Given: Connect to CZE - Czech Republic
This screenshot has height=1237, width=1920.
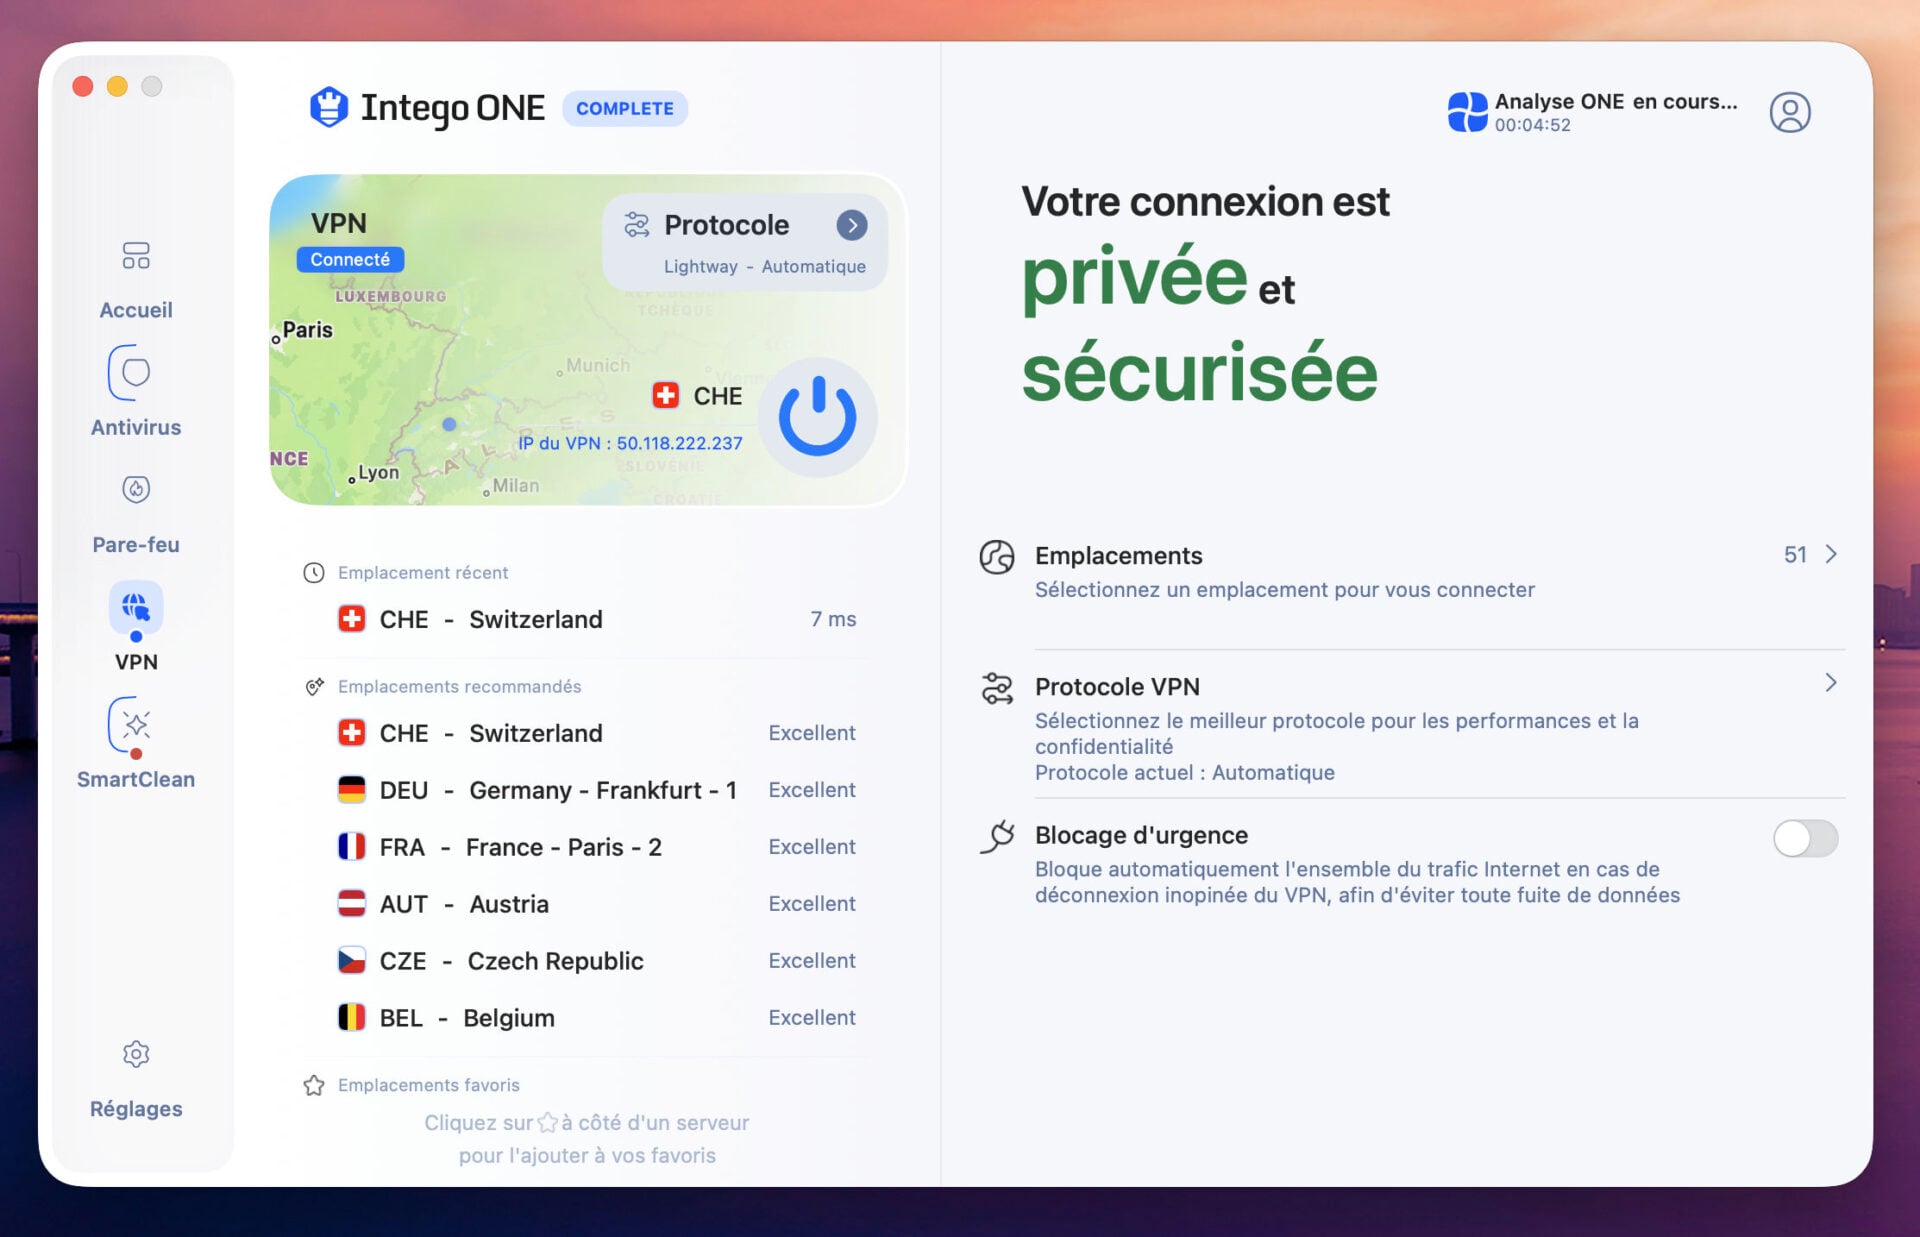Looking at the screenshot, I should click(x=597, y=961).
